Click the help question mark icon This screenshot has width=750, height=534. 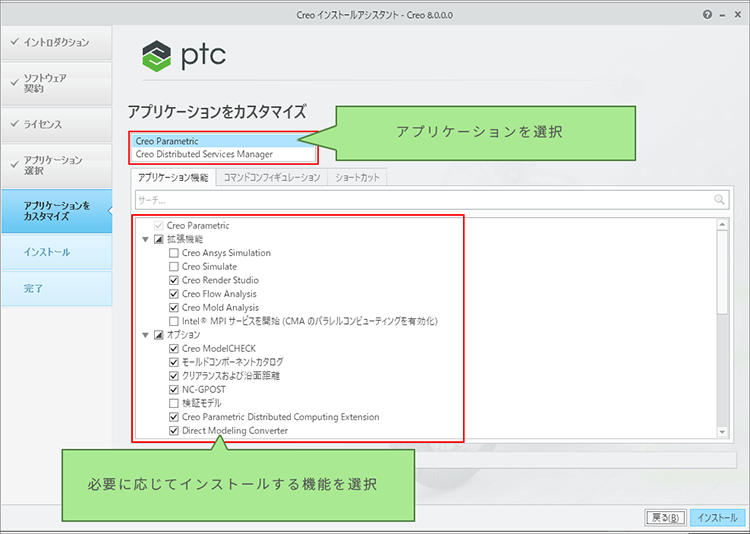click(x=707, y=15)
